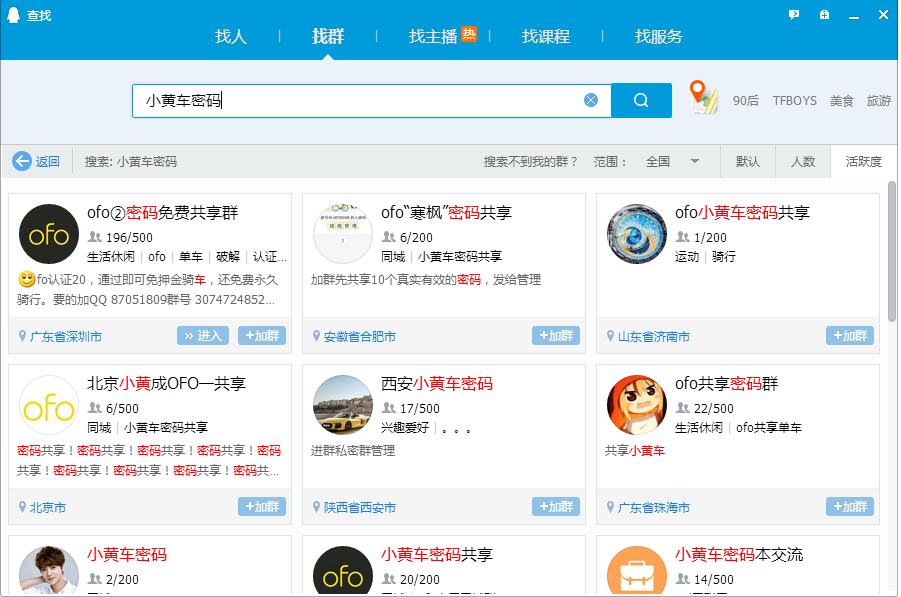901x597 pixels.
Task: Click 加群 for 西安小黄车密码 group
Action: [x=556, y=507]
